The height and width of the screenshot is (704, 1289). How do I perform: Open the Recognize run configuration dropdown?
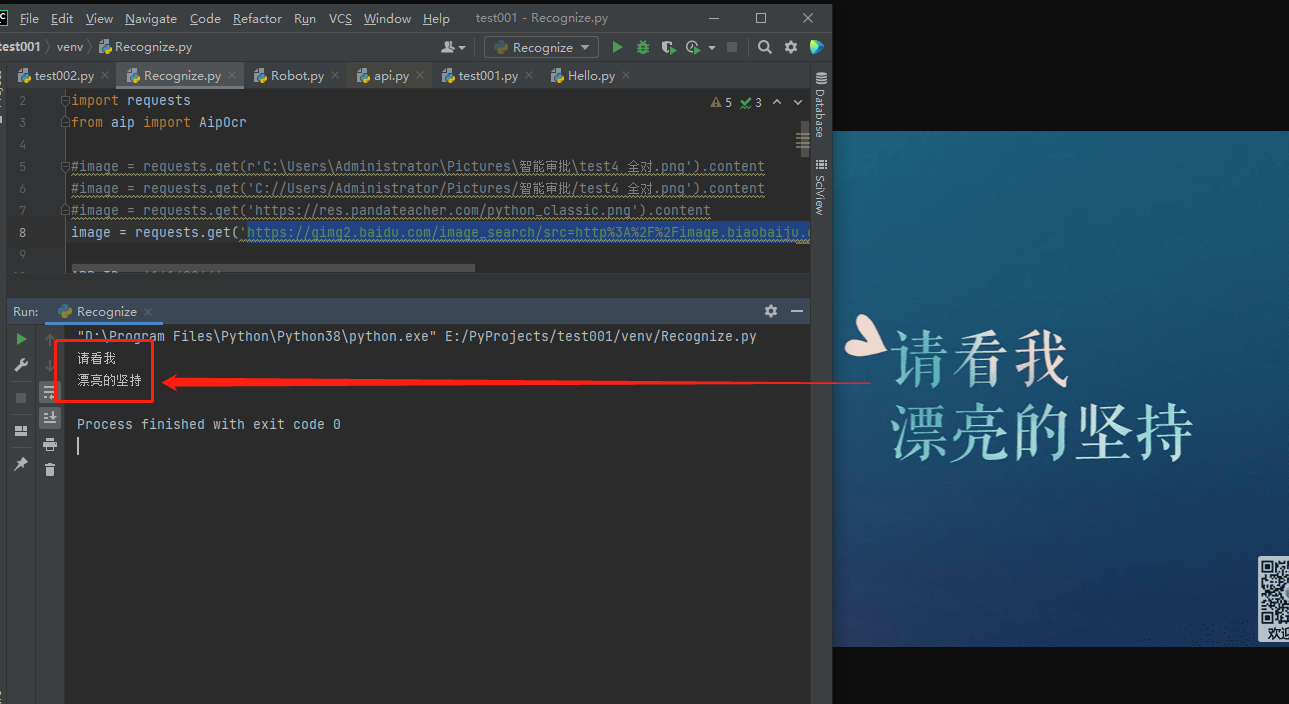540,46
